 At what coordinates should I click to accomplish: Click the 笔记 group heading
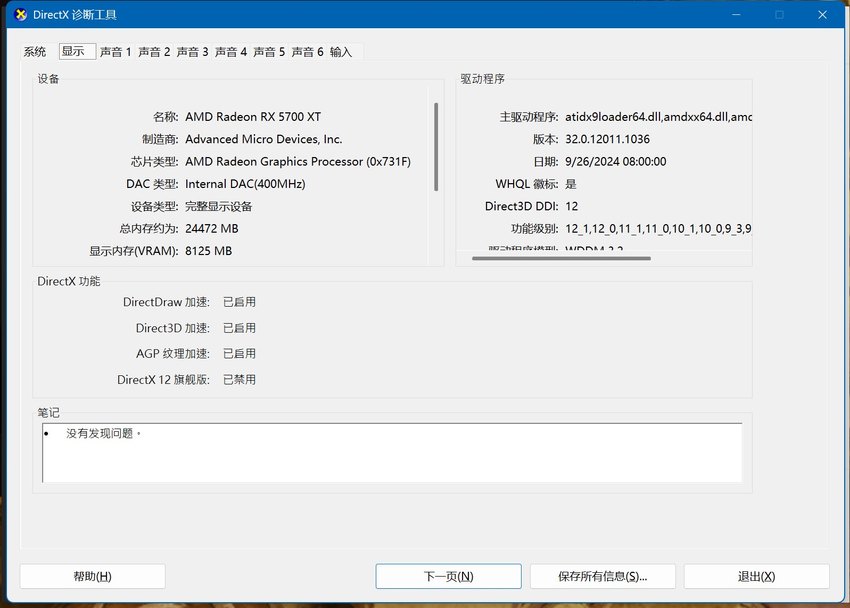point(48,412)
